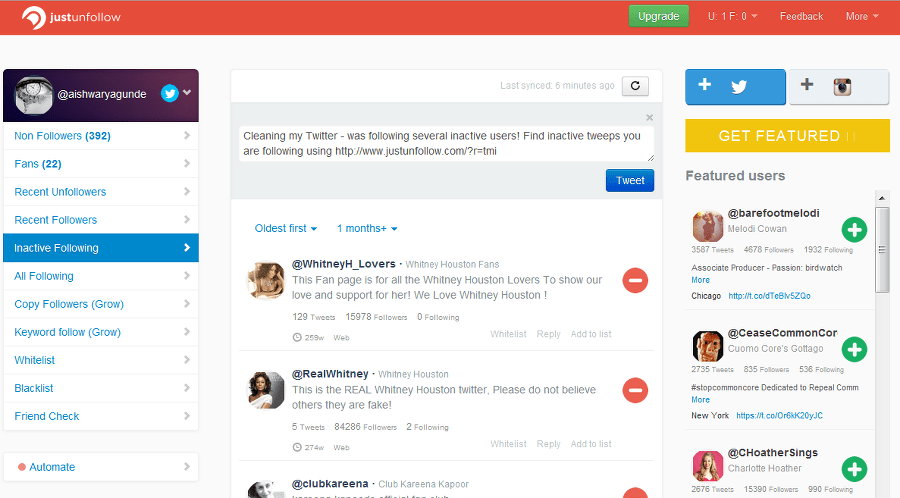900x498 pixels.
Task: Open @clubkareena profile name
Action: [330, 484]
